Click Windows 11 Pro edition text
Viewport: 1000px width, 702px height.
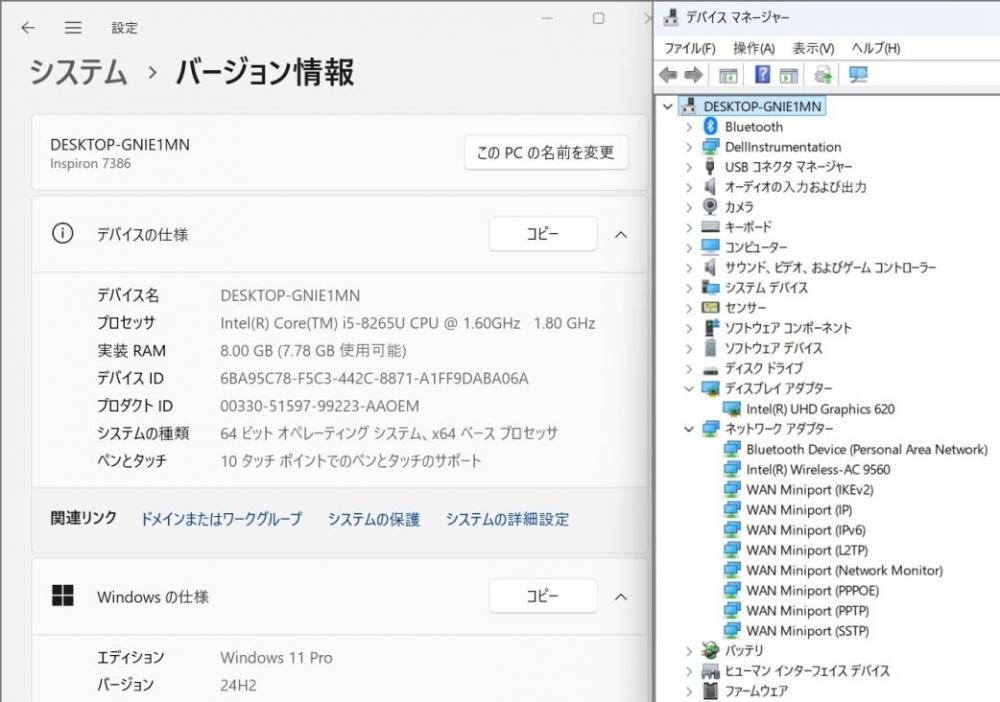click(x=276, y=657)
